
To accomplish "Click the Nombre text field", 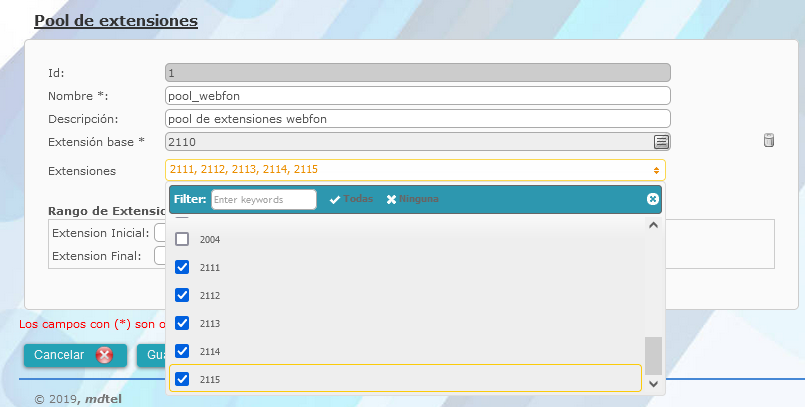I will [417, 96].
